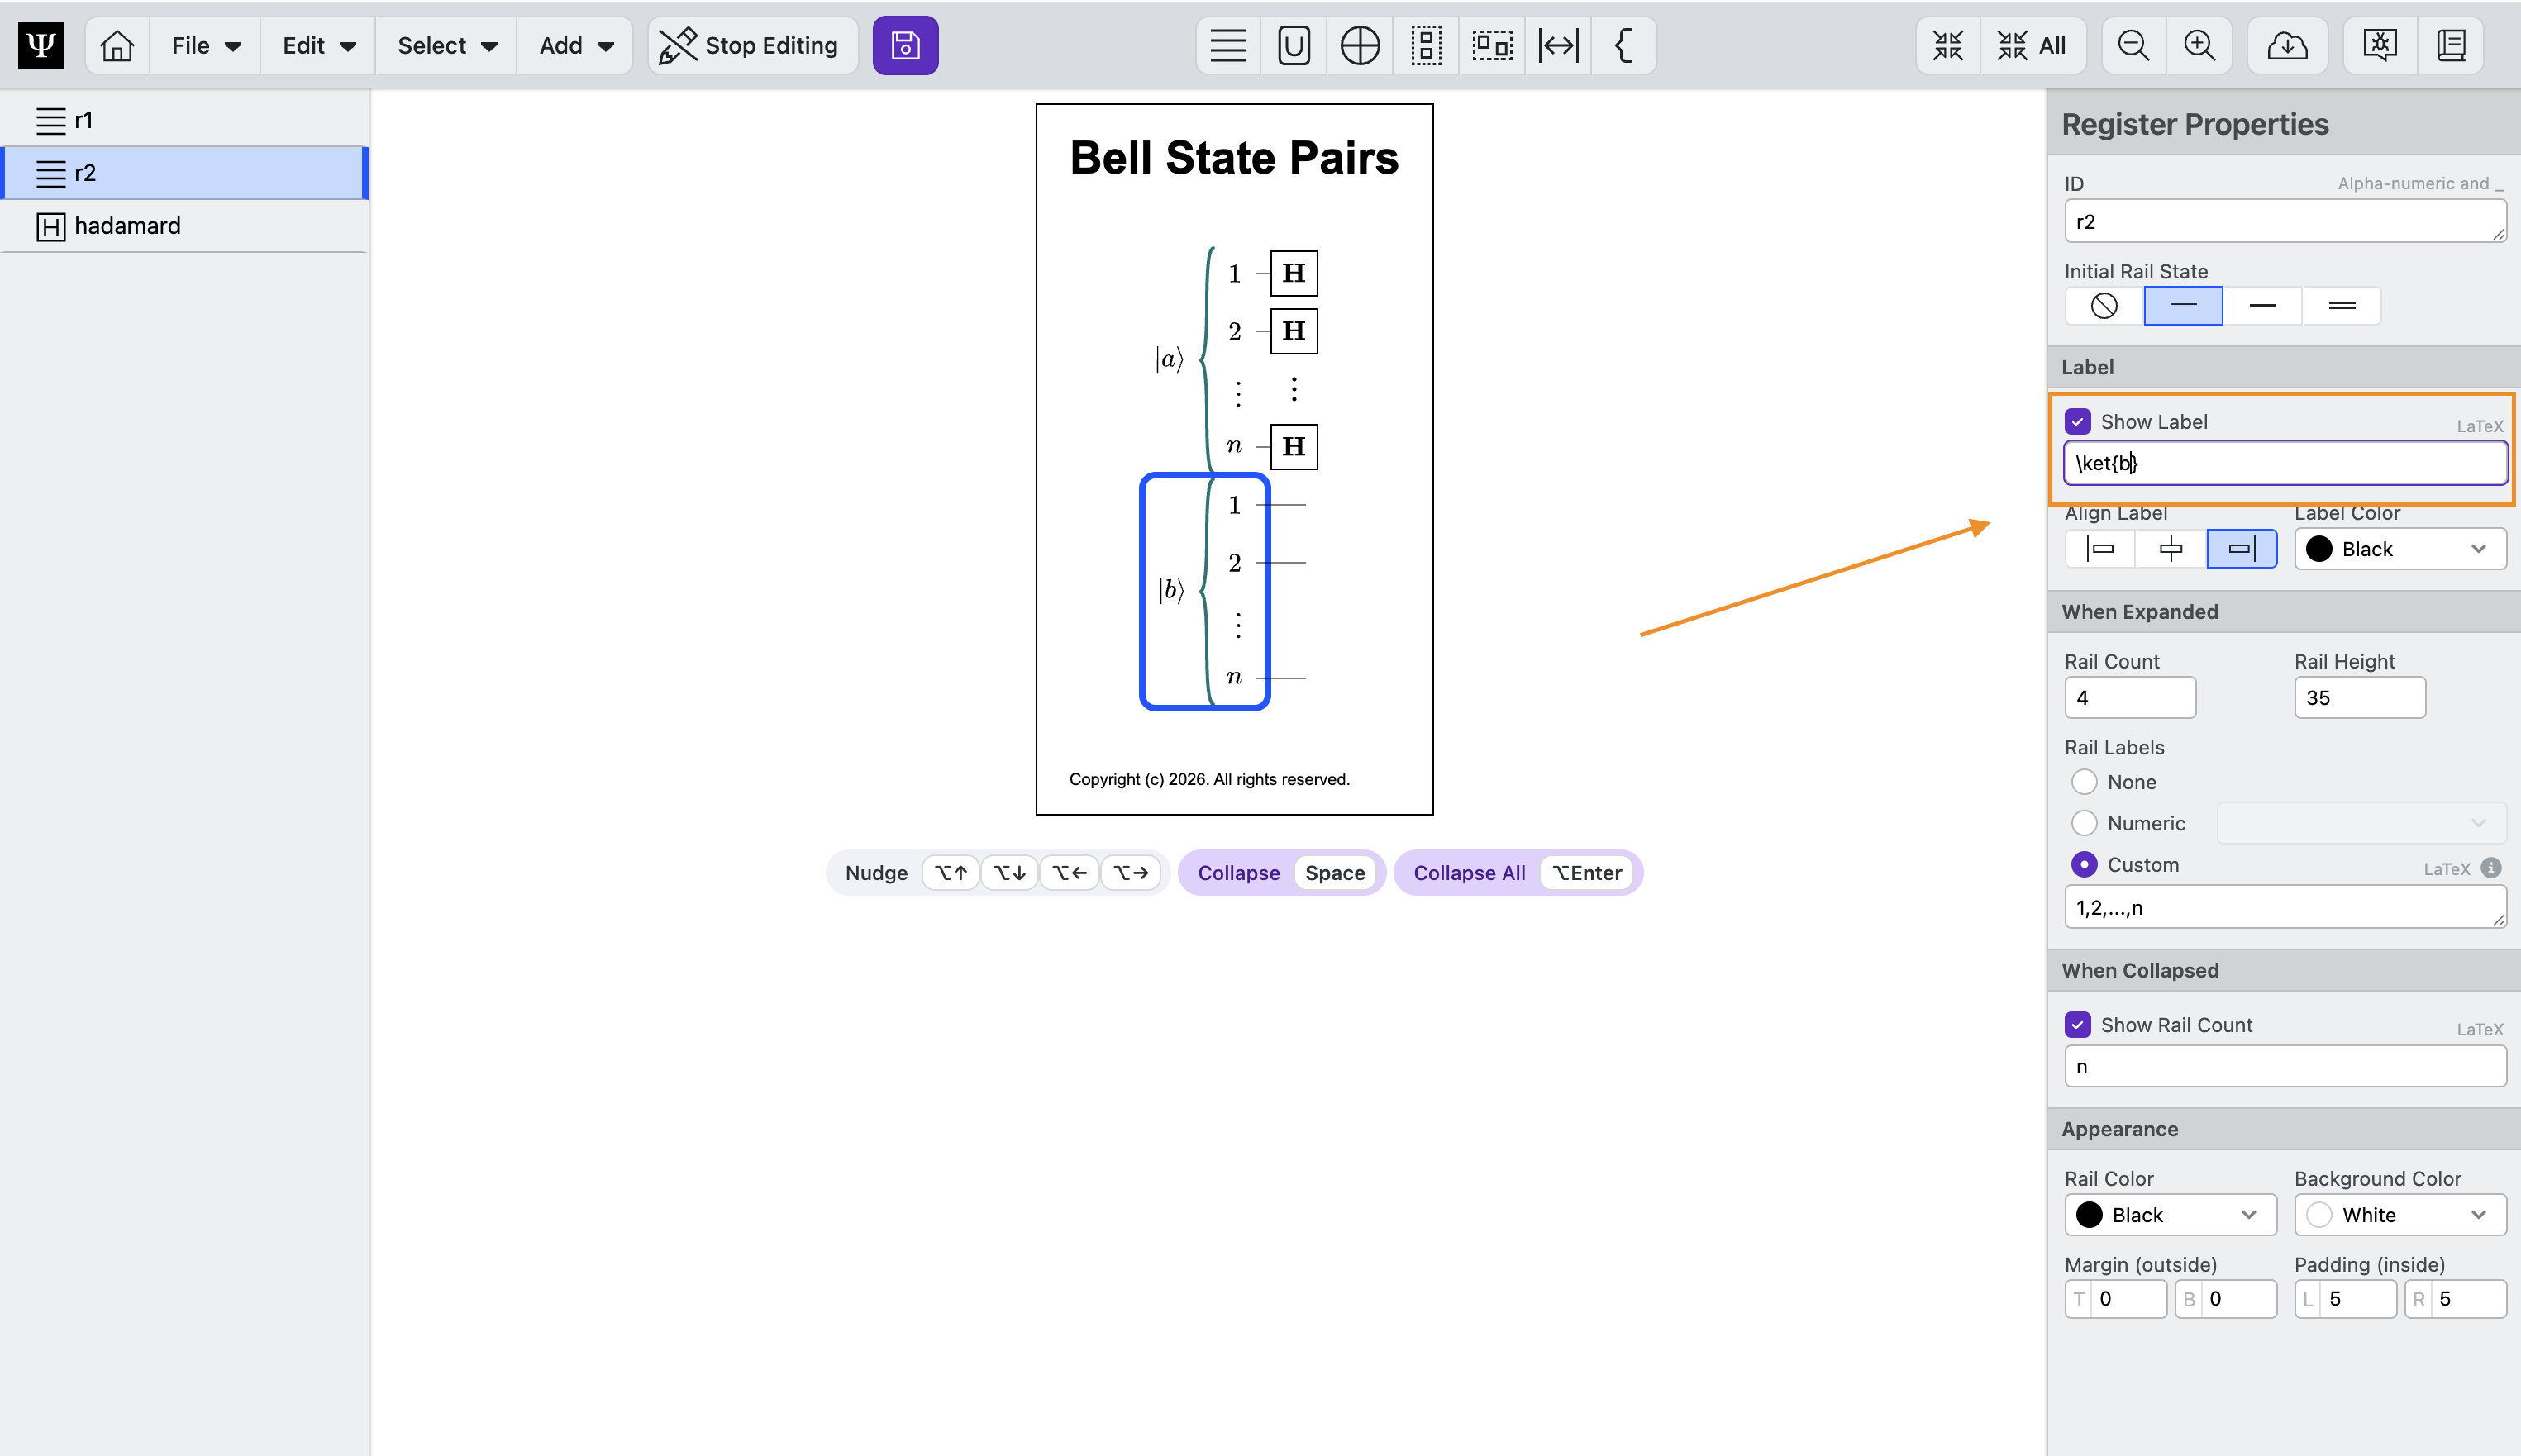Viewport: 2521px width, 1456px height.
Task: Click the home icon in toolbar
Action: pyautogui.click(x=117, y=45)
